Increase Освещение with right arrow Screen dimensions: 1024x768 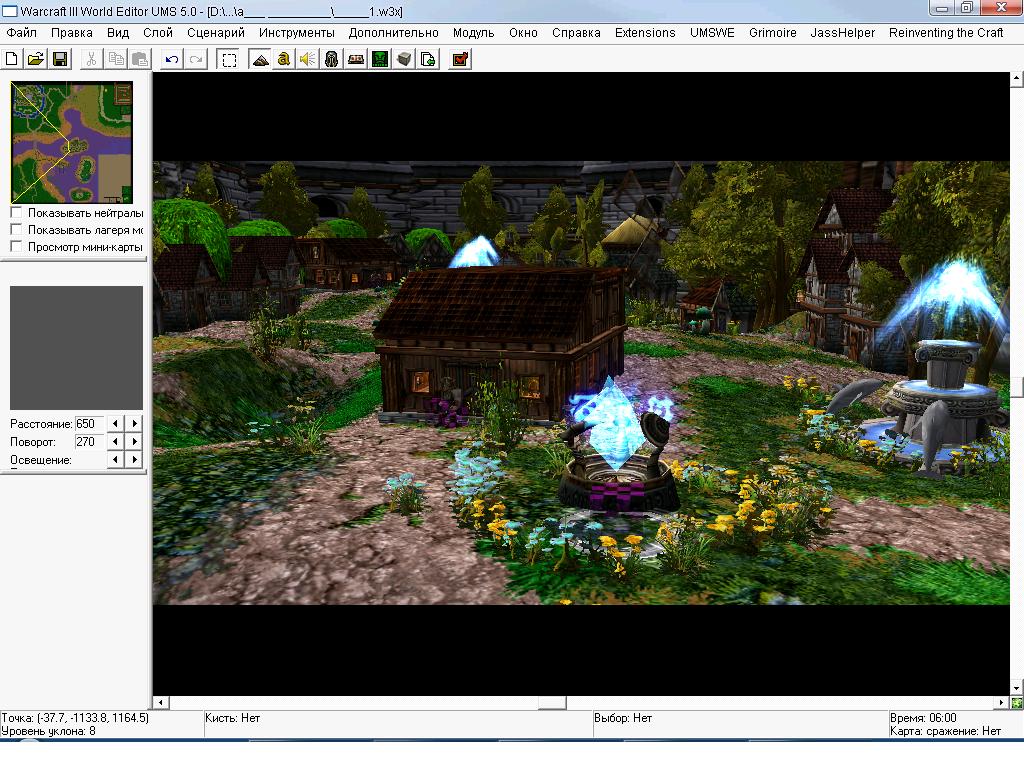tap(134, 460)
